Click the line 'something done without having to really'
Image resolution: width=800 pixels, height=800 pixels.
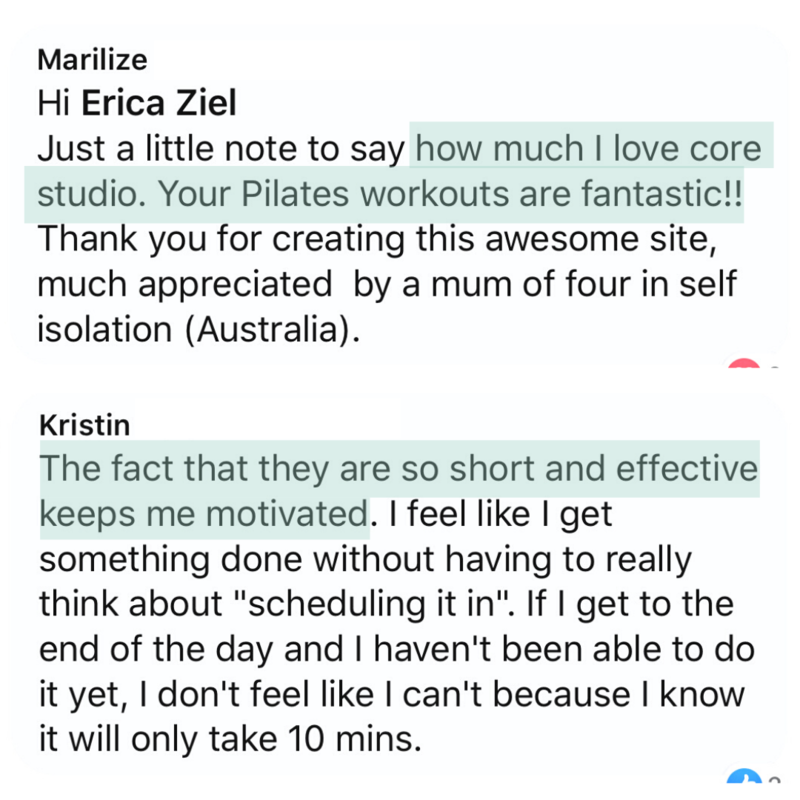[x=365, y=559]
